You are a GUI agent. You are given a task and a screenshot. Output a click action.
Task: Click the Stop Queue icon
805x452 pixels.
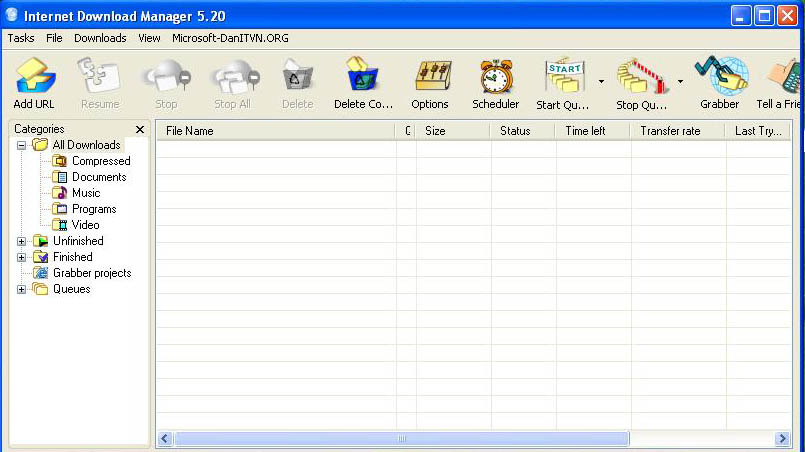click(642, 77)
